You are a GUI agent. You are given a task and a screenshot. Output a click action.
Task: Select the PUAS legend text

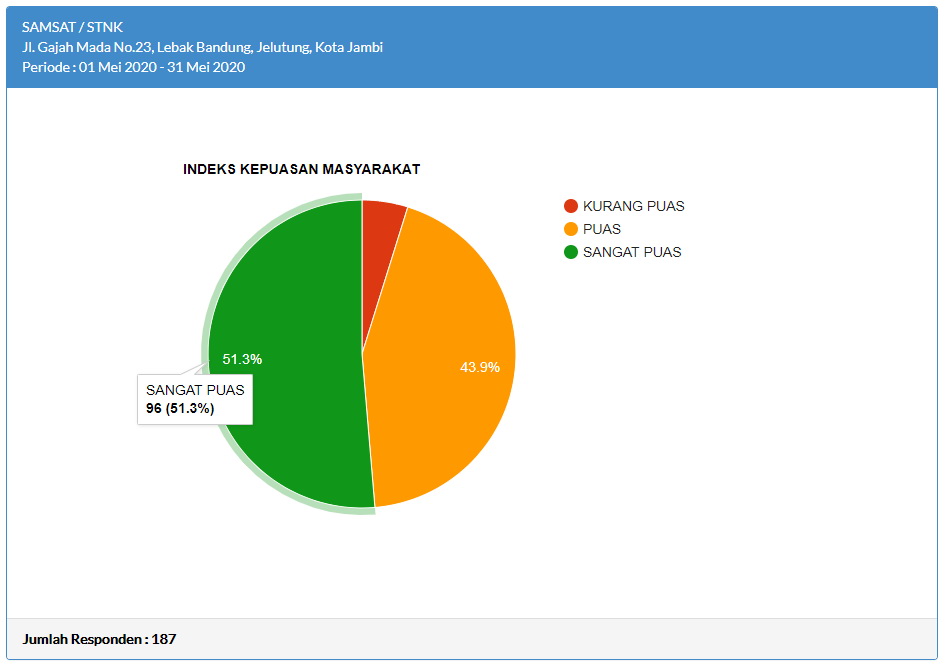[x=601, y=229]
